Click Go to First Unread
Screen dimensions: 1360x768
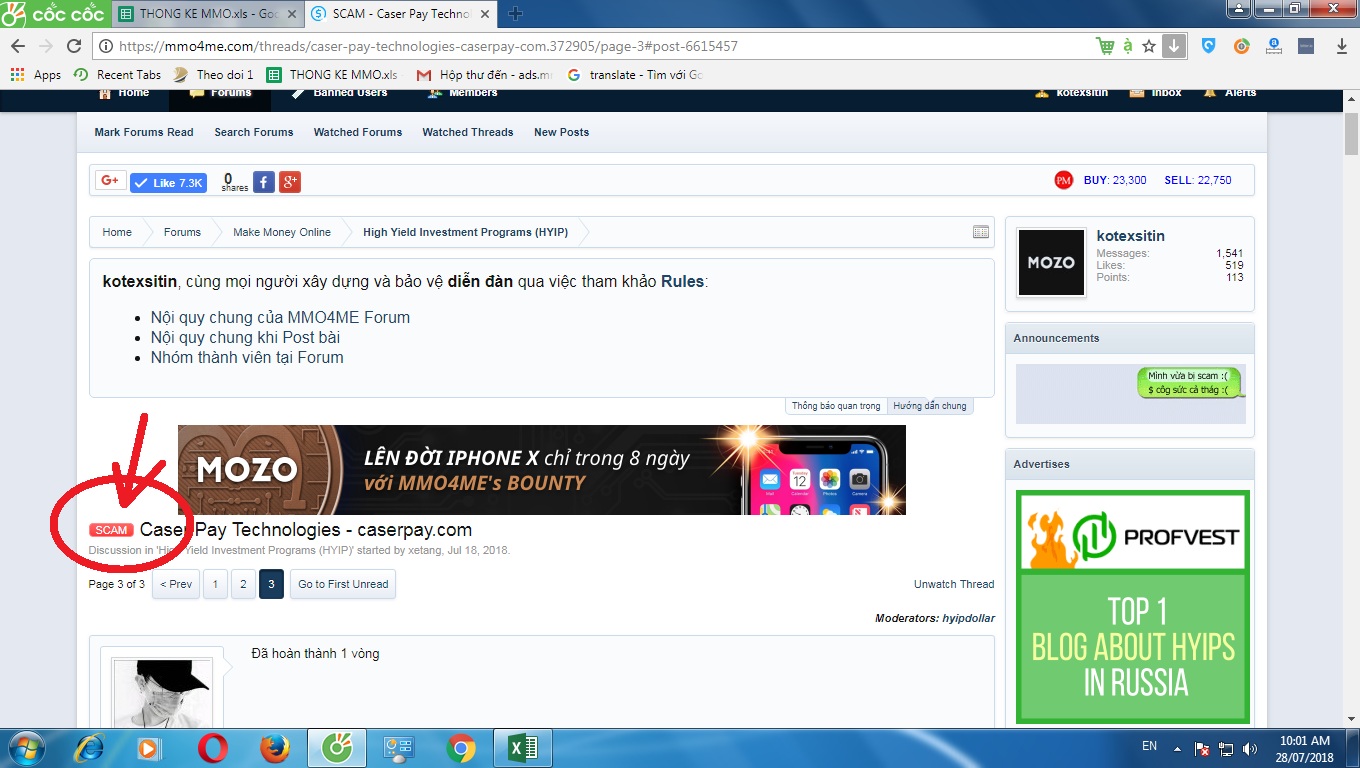[x=343, y=584]
